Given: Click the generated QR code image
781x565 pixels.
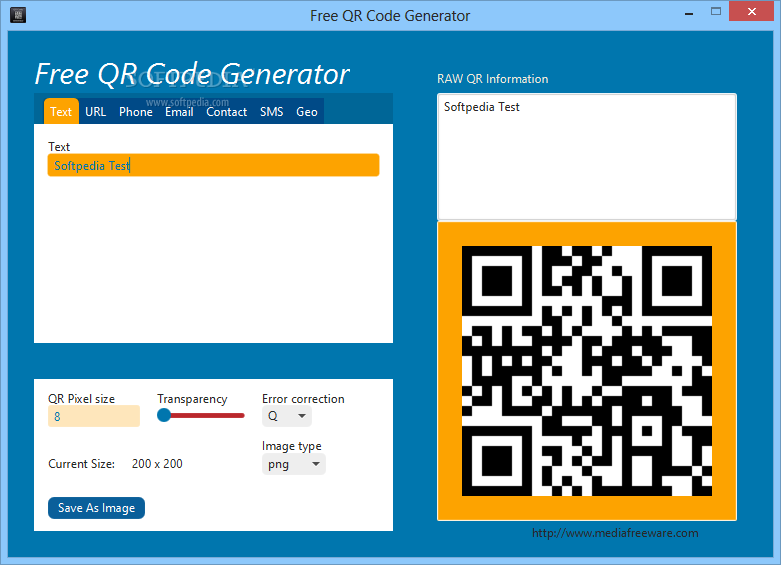Looking at the screenshot, I should 587,371.
